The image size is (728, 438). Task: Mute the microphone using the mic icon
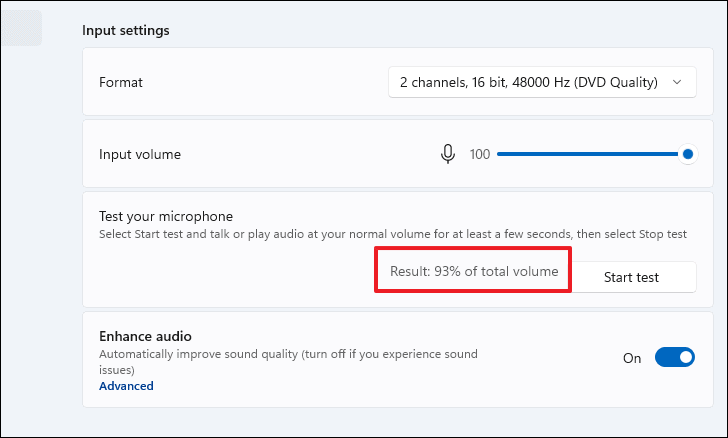448,154
